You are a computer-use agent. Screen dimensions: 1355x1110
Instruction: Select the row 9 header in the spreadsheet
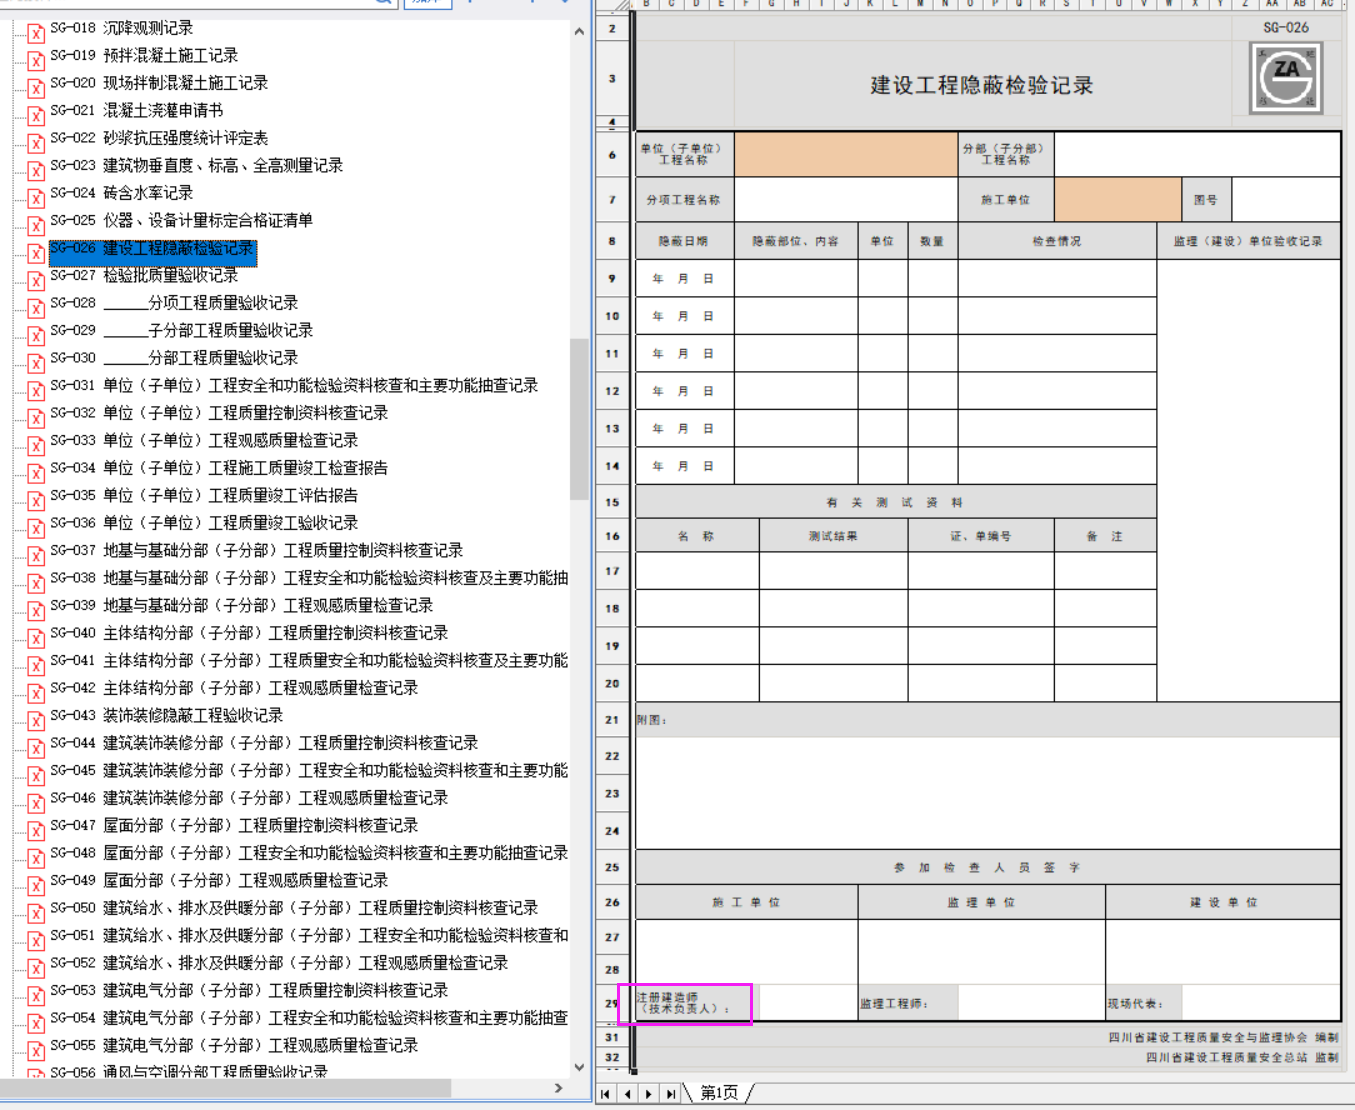(x=612, y=279)
